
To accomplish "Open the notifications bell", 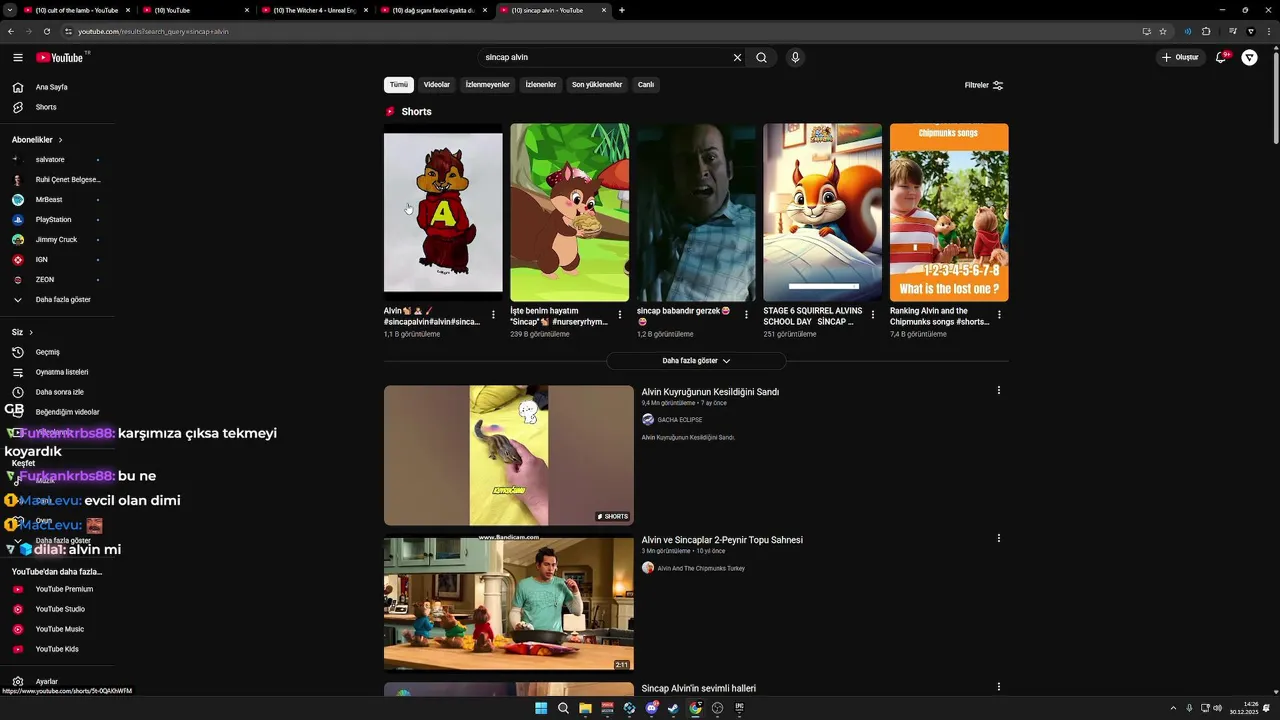I will coord(1220,57).
